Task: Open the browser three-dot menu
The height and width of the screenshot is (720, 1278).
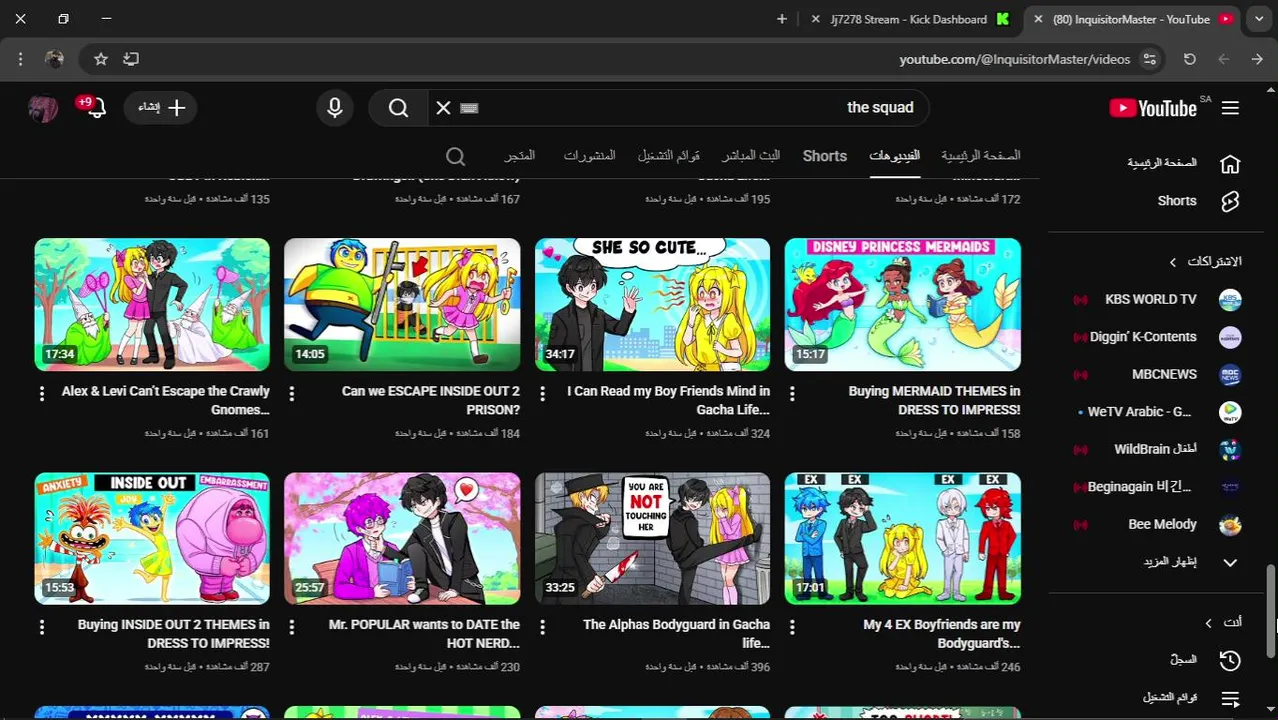Action: pos(20,59)
